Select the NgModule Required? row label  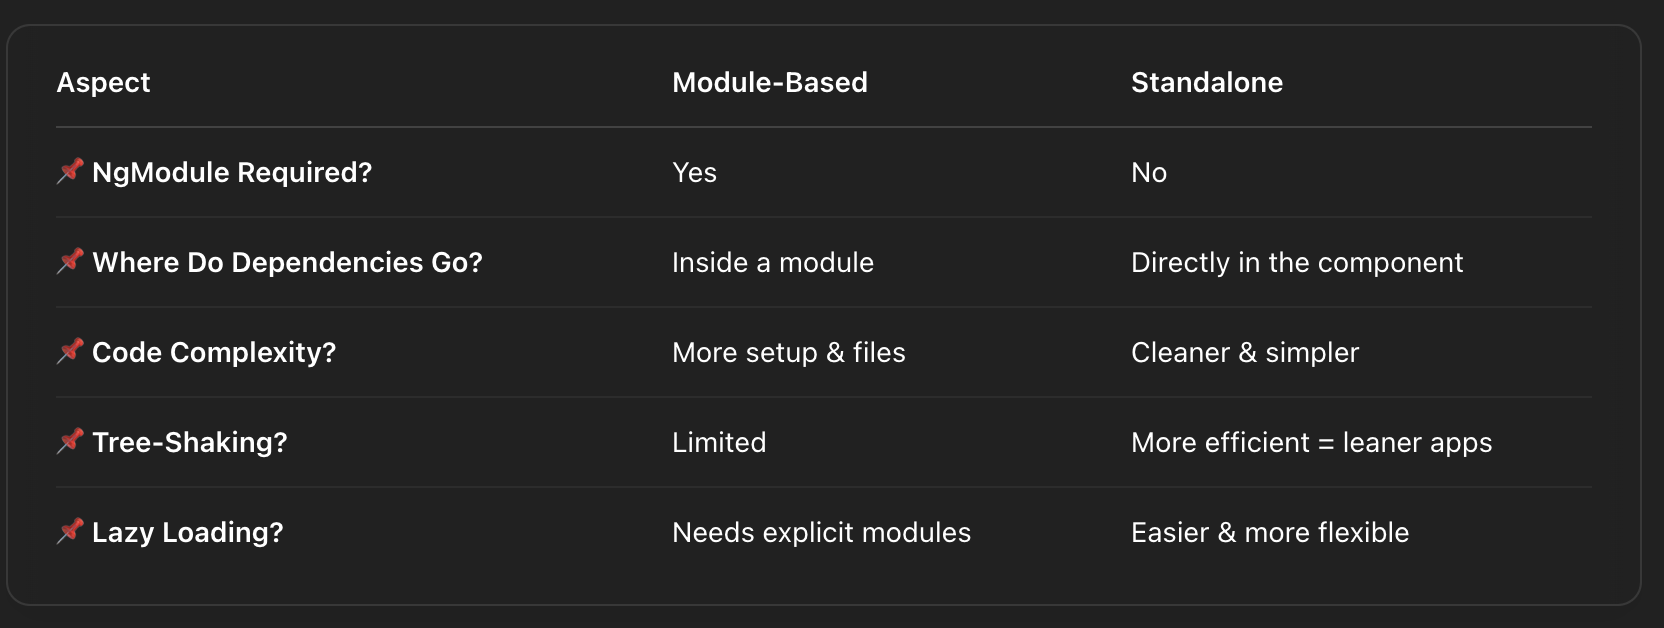click(x=232, y=172)
